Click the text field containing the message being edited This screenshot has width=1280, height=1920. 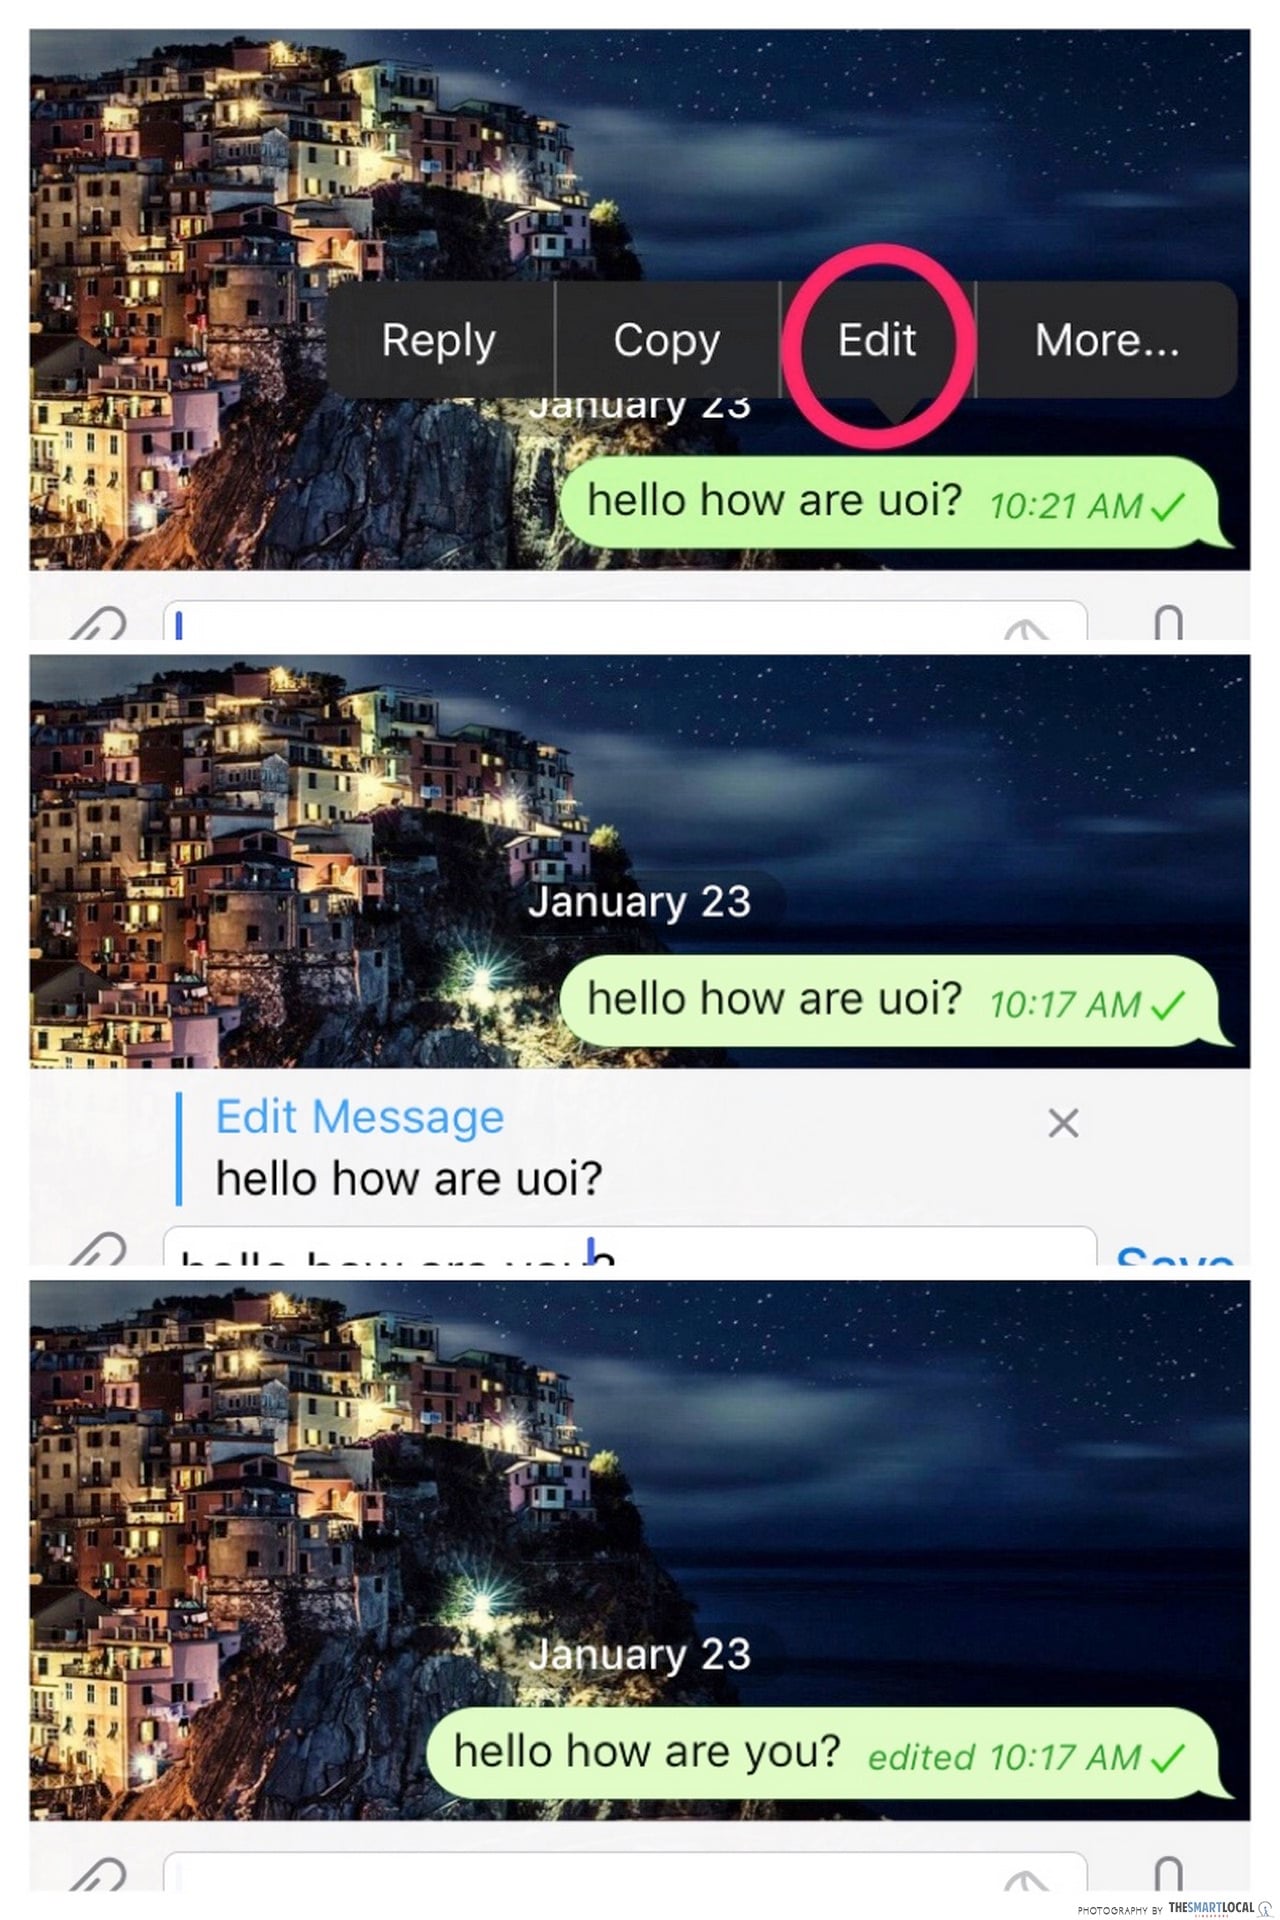click(x=630, y=1246)
